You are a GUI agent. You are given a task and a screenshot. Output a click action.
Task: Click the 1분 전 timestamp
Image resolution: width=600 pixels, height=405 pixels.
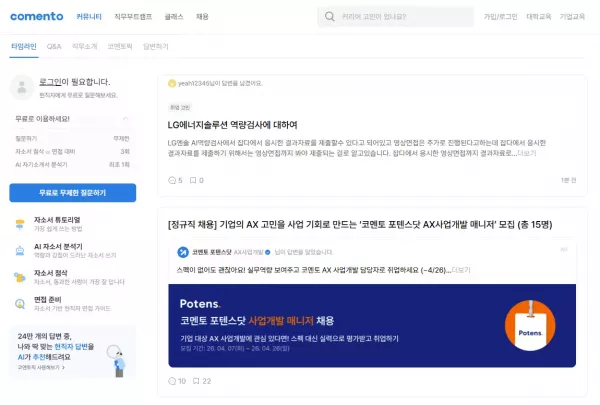[568, 180]
